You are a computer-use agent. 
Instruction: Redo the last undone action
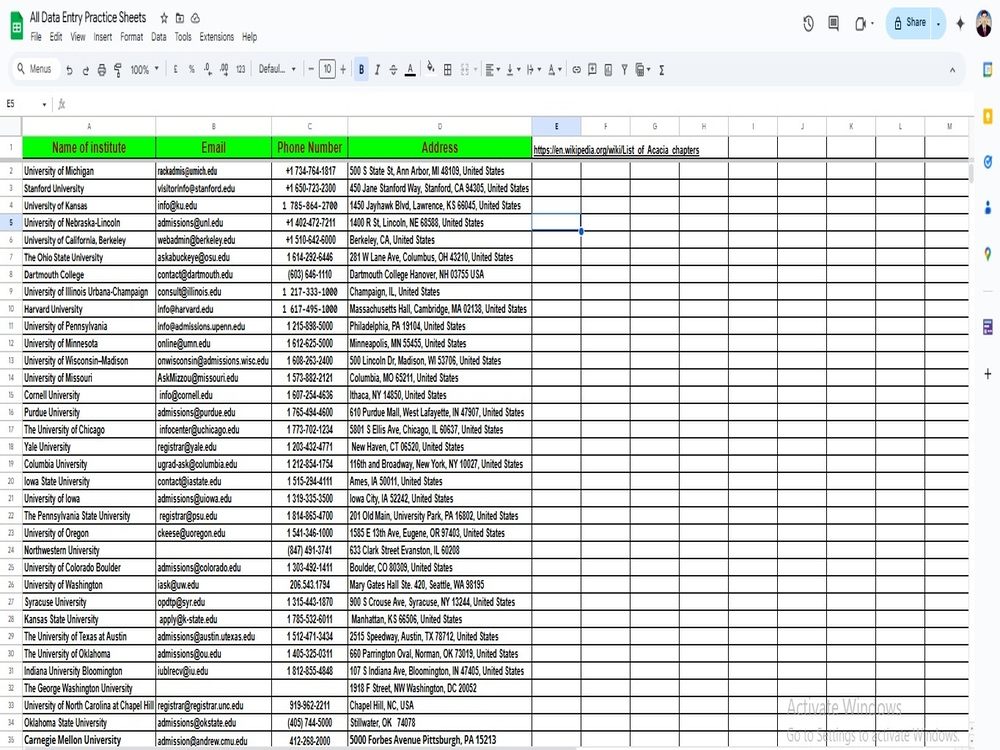[x=85, y=70]
